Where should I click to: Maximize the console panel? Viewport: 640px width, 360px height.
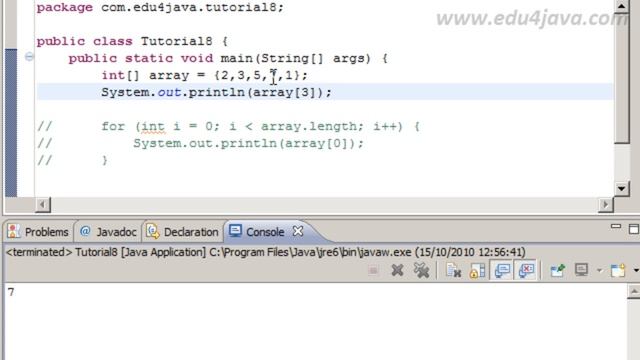634,229
